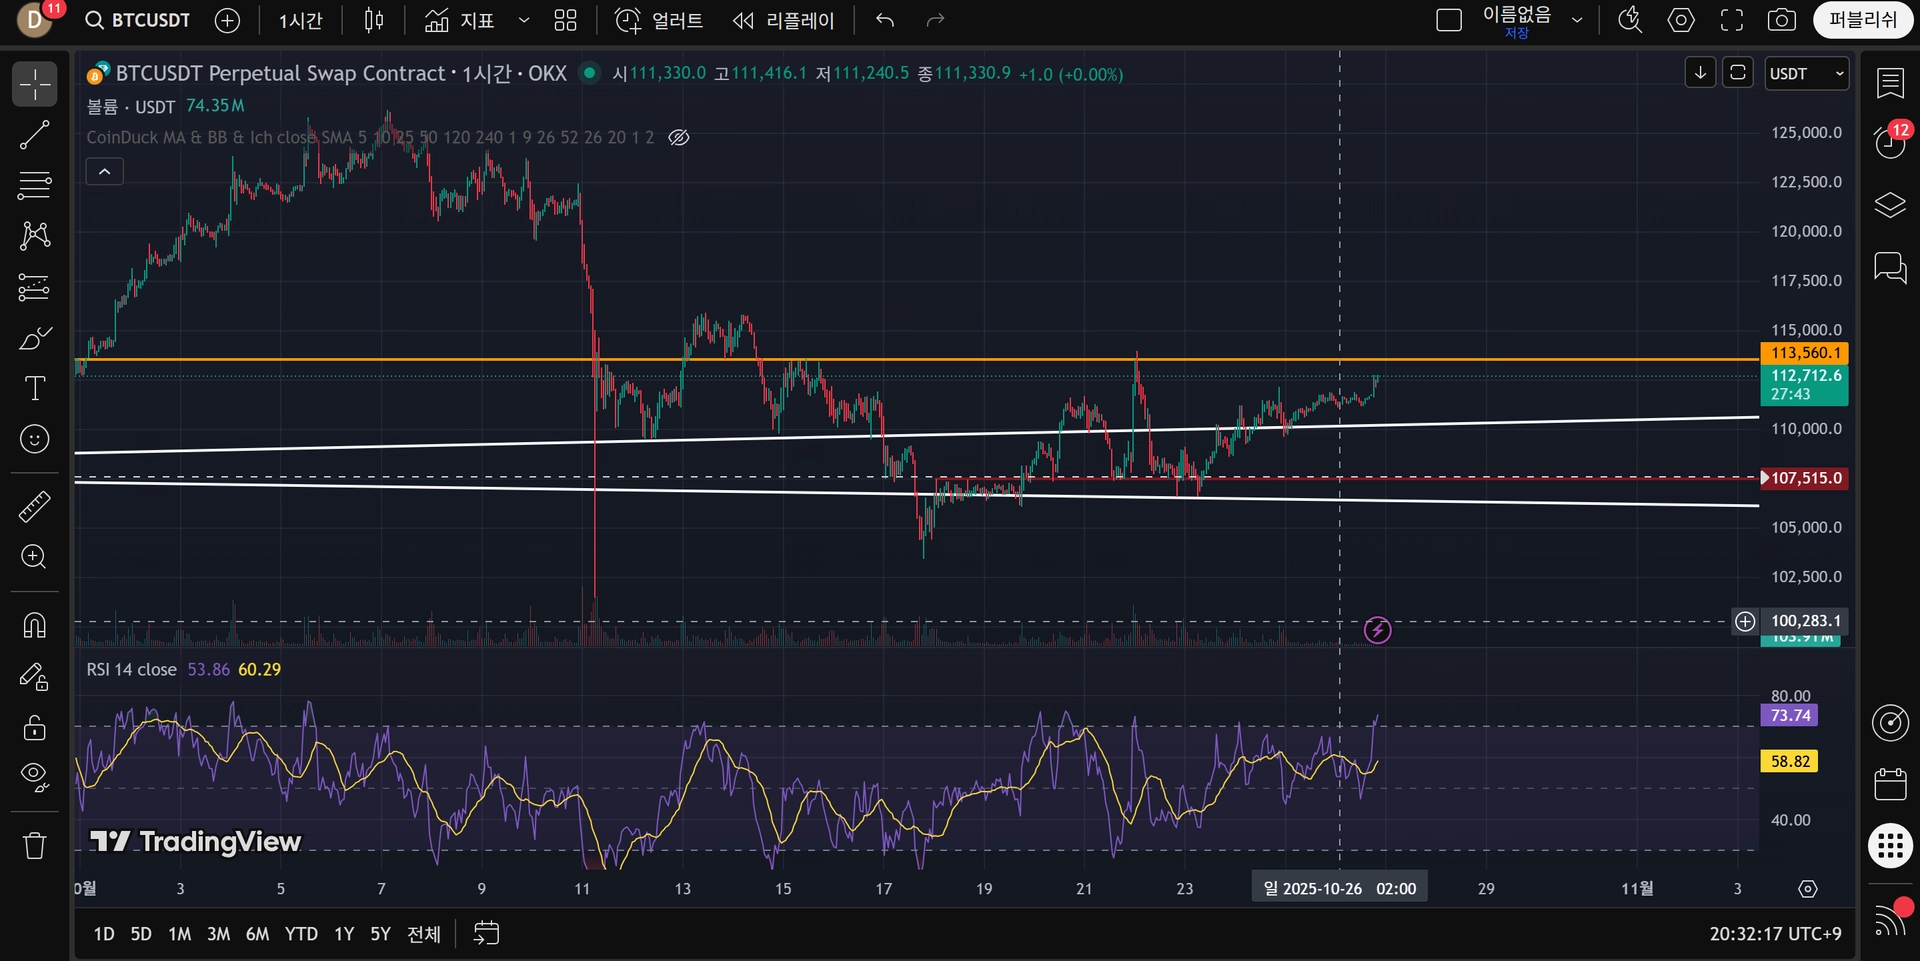Open BTCUSDT symbol search
The height and width of the screenshot is (961, 1920).
[x=139, y=20]
